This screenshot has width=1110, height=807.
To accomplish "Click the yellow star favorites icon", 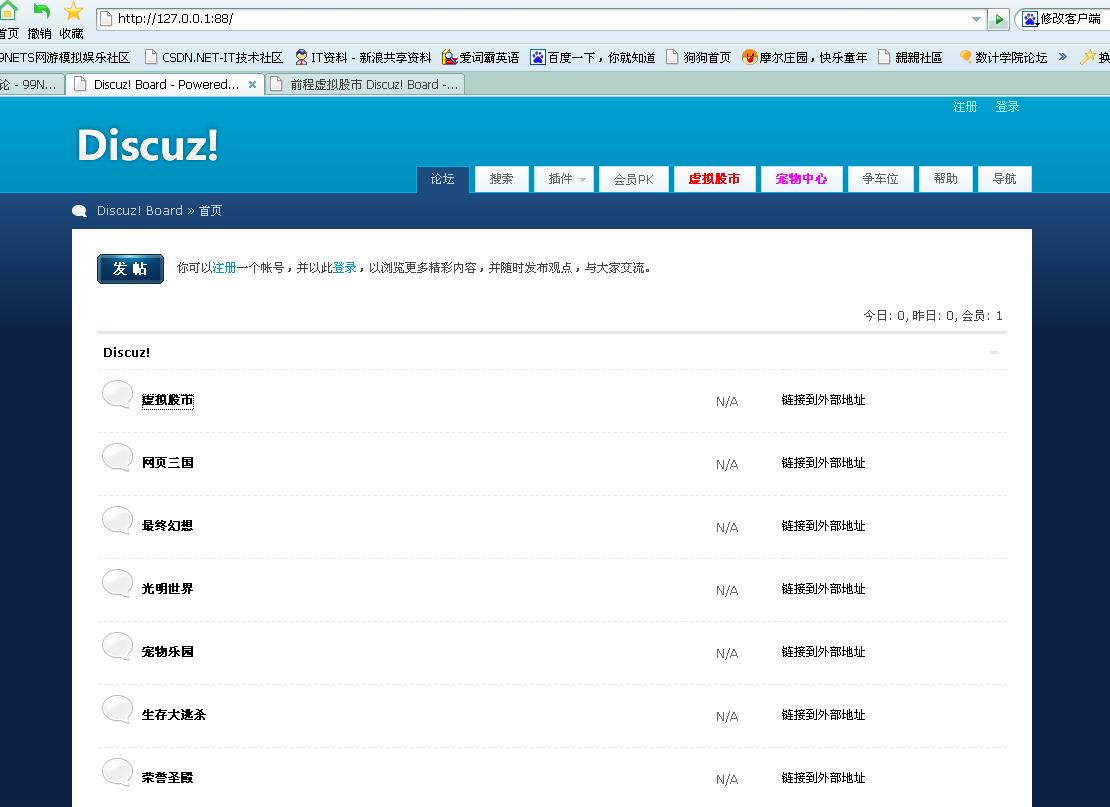I will [73, 11].
